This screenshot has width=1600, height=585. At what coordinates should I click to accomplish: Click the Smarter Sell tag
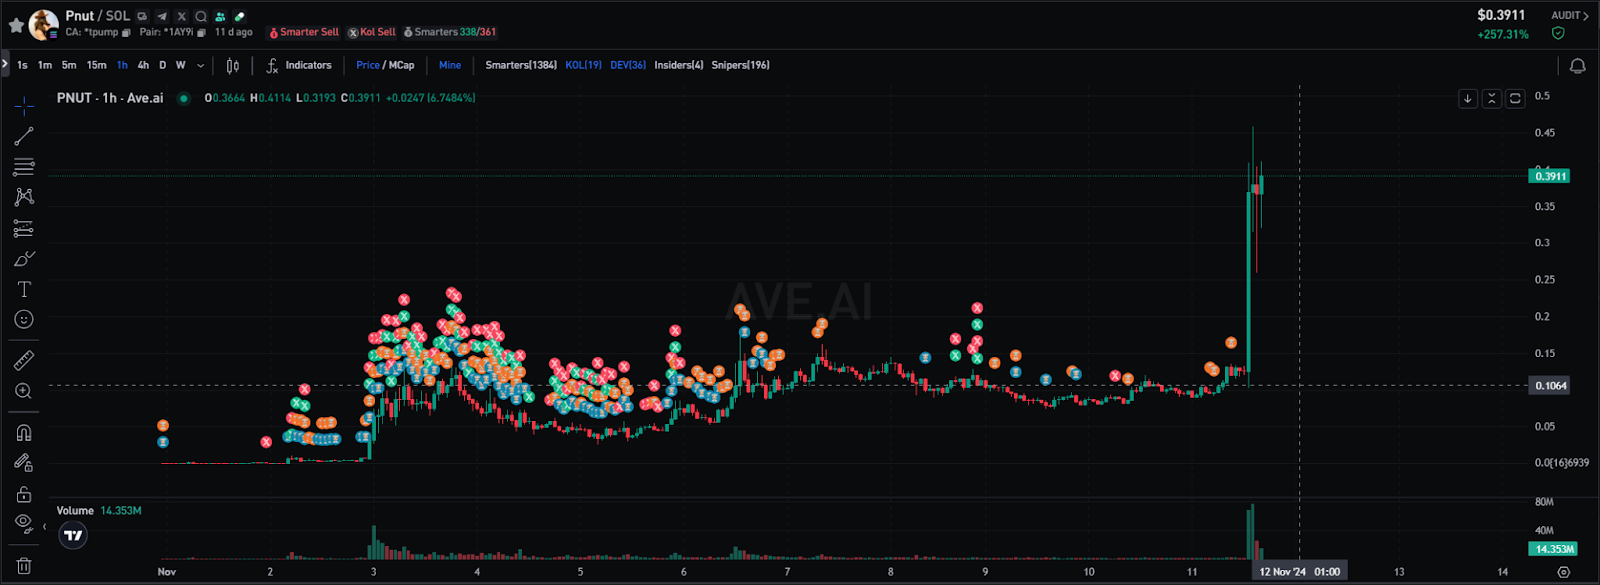click(304, 32)
